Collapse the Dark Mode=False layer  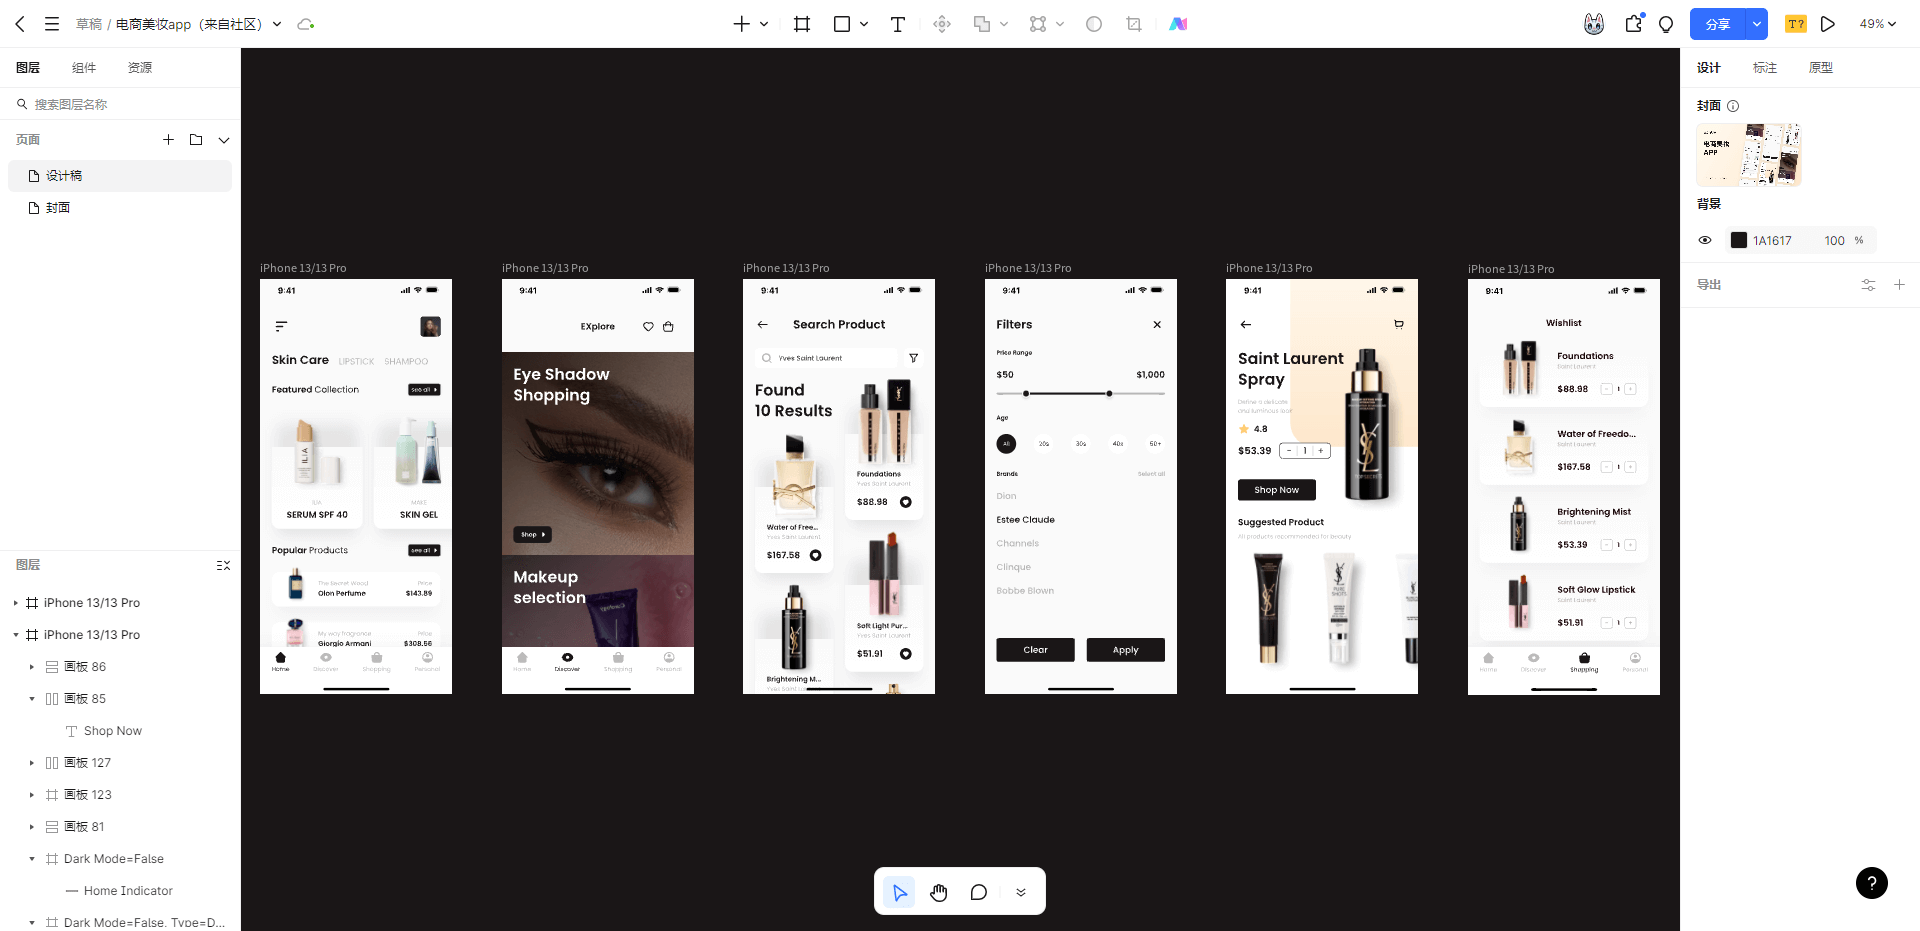click(x=31, y=859)
